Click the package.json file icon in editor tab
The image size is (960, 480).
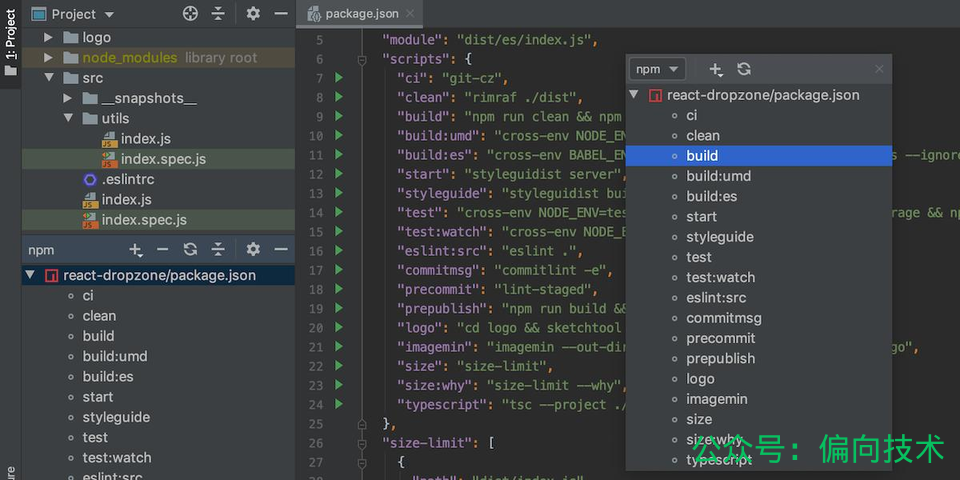pyautogui.click(x=313, y=13)
